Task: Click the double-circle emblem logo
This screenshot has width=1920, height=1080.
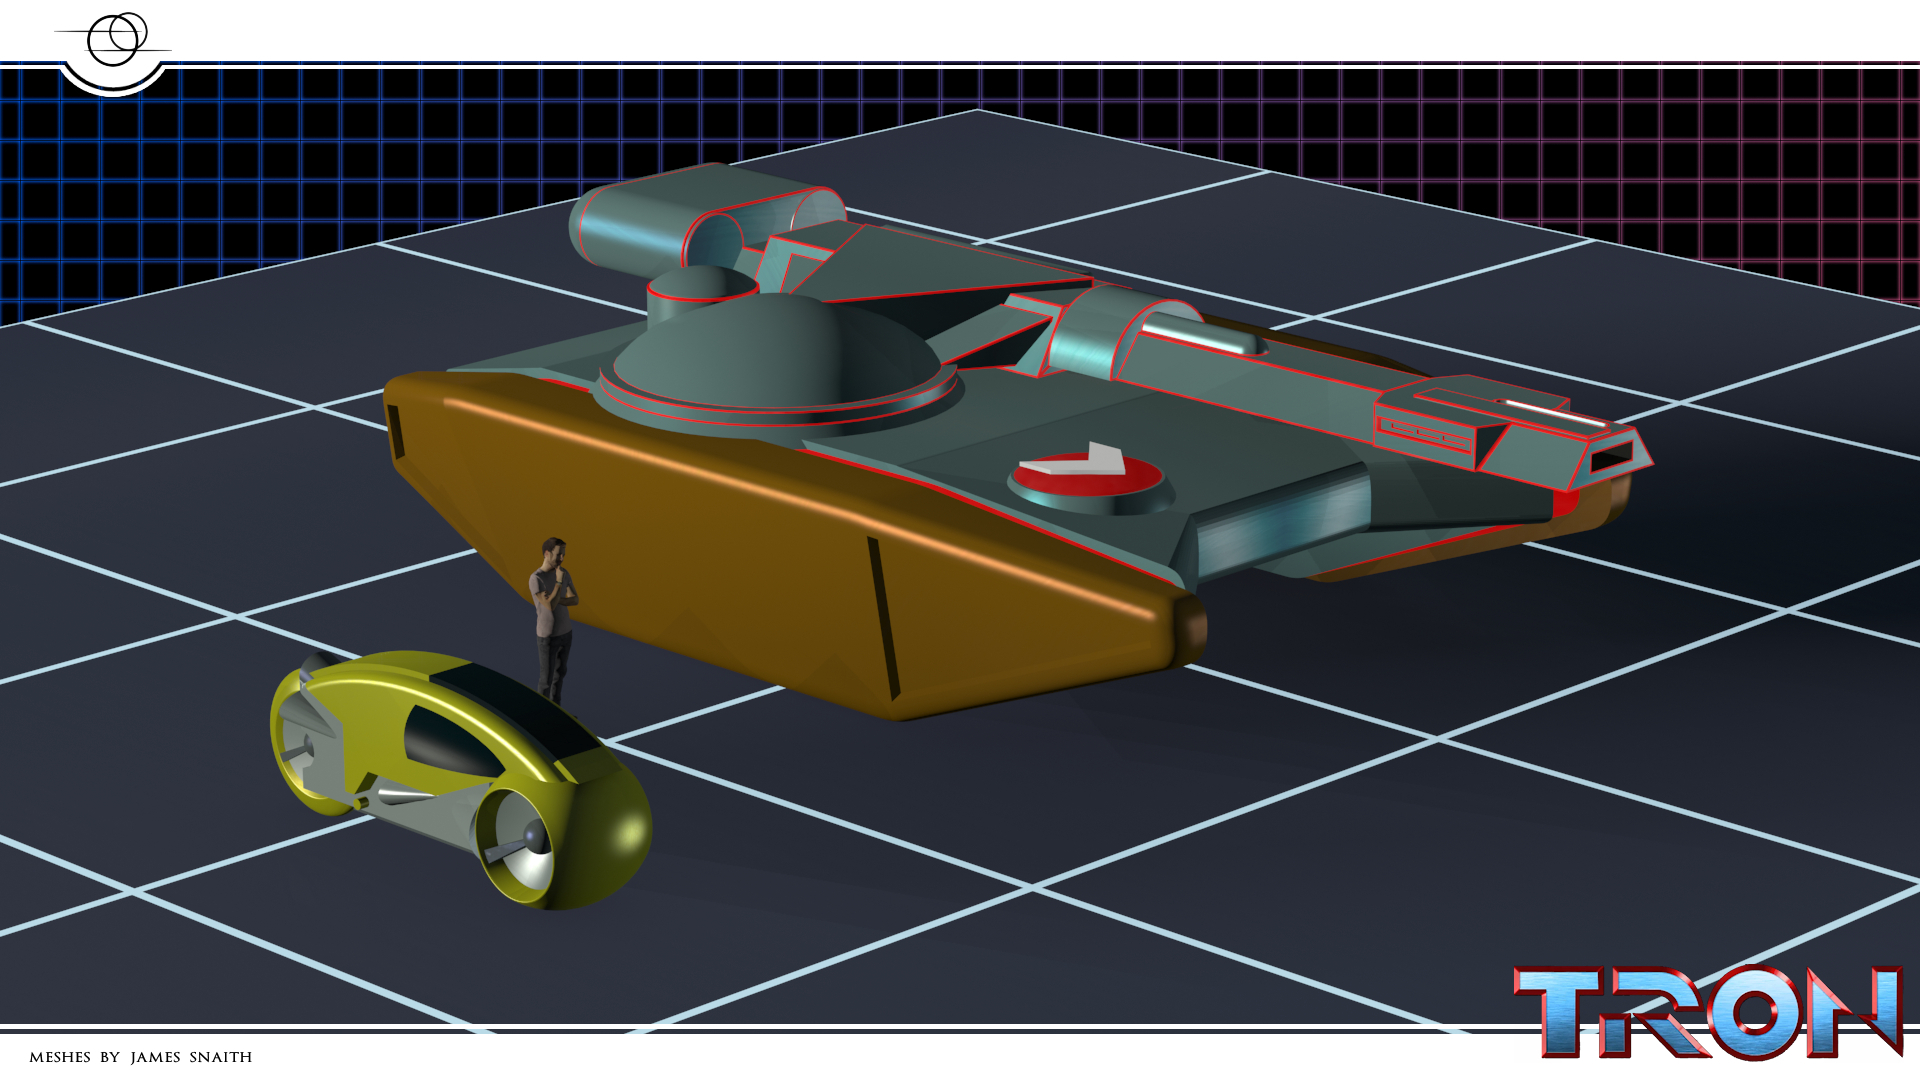Action: pos(113,40)
